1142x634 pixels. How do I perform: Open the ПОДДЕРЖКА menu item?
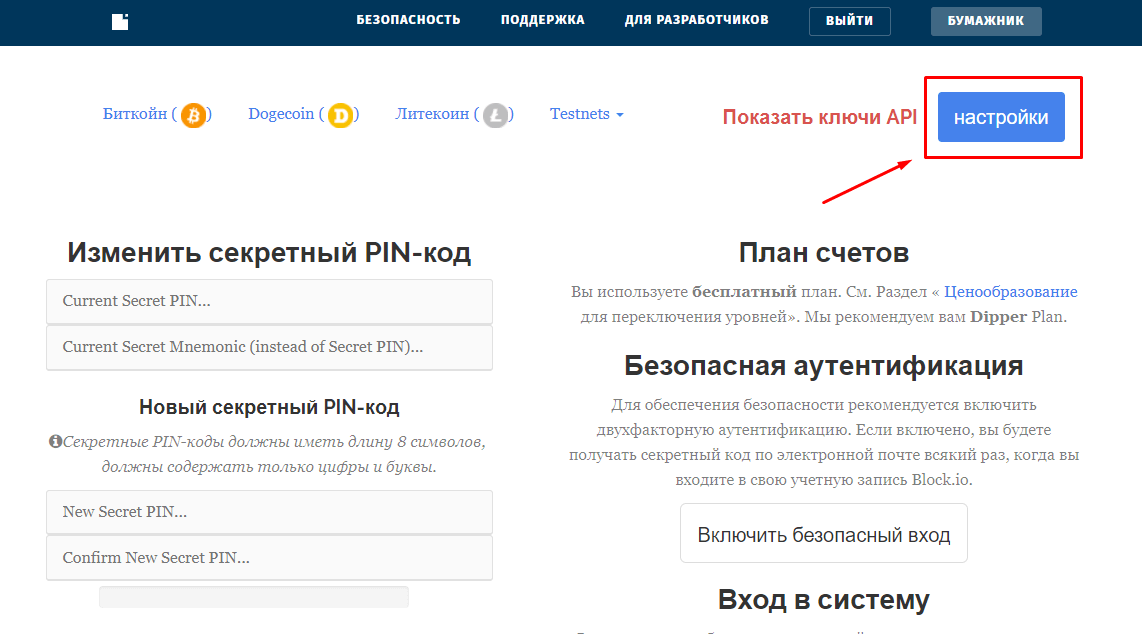[542, 18]
